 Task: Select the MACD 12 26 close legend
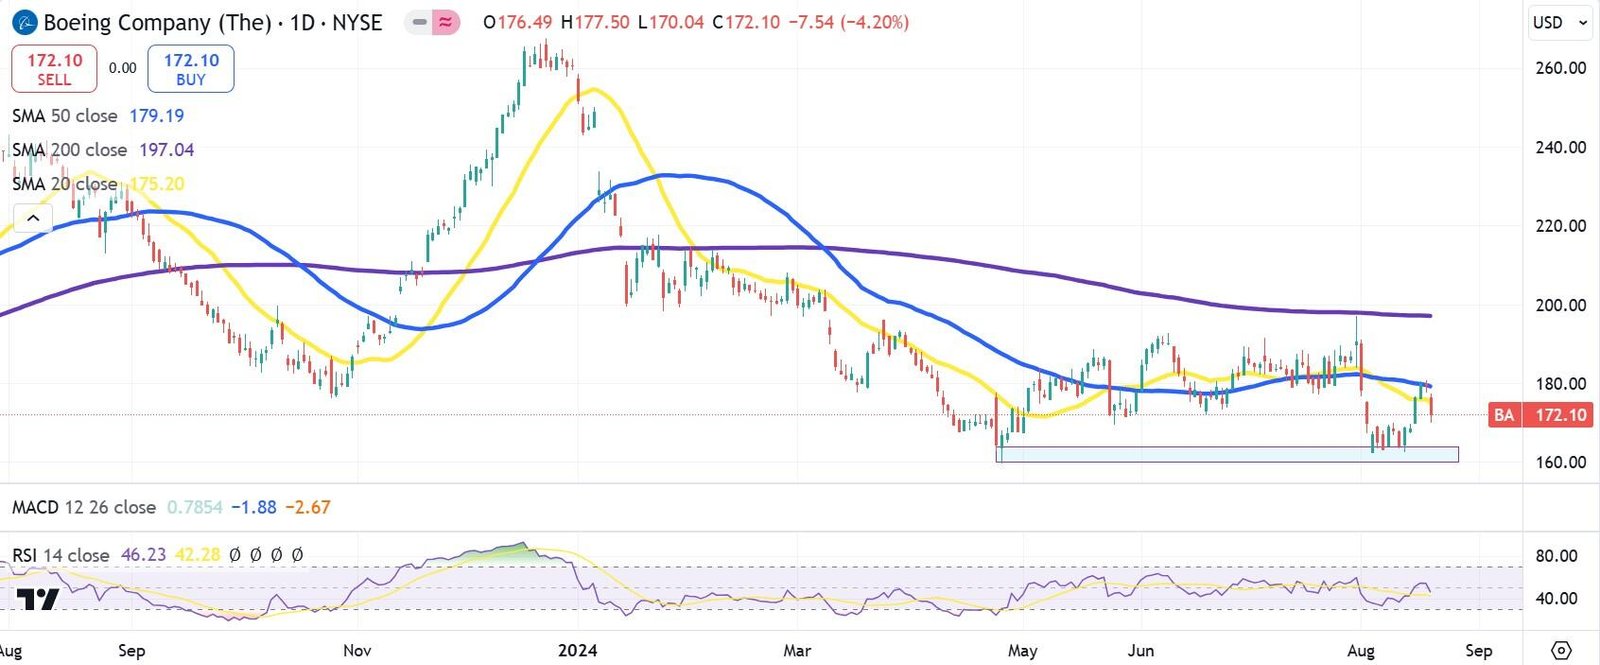point(84,507)
